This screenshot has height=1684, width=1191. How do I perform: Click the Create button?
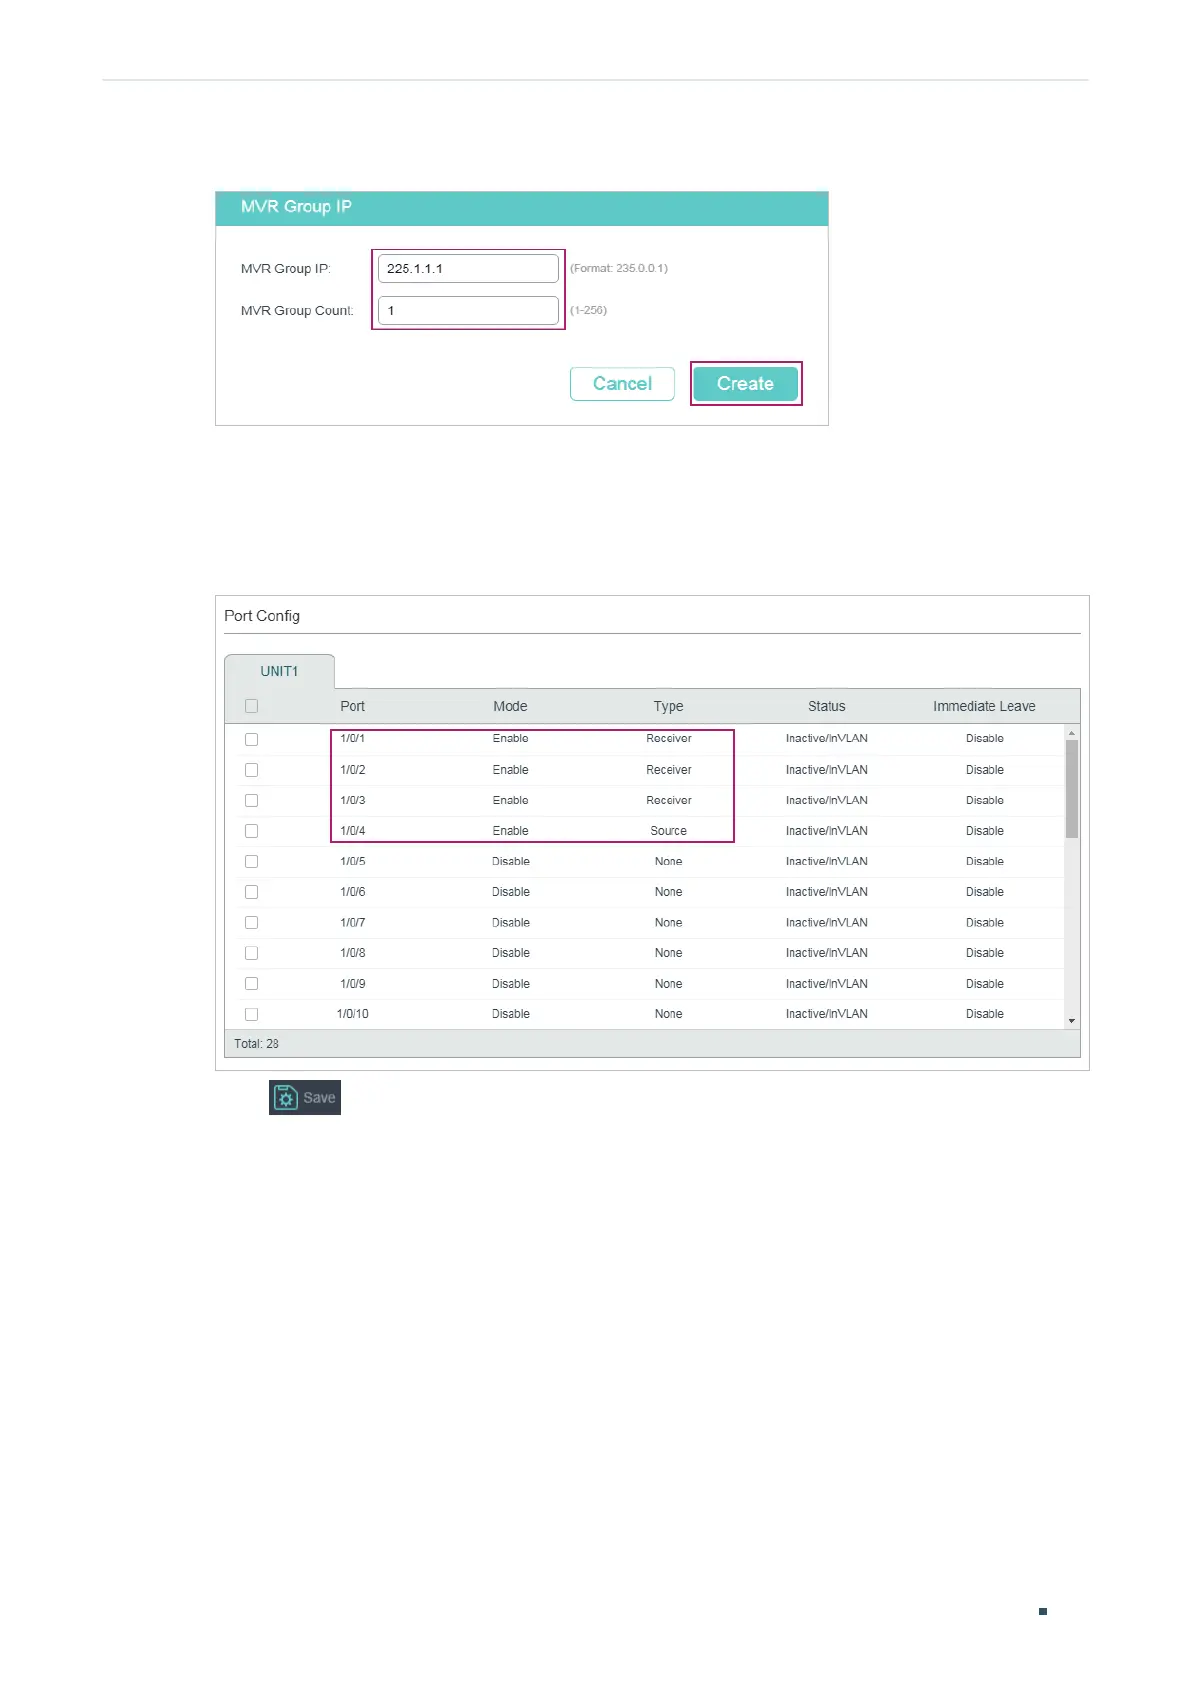click(x=745, y=384)
